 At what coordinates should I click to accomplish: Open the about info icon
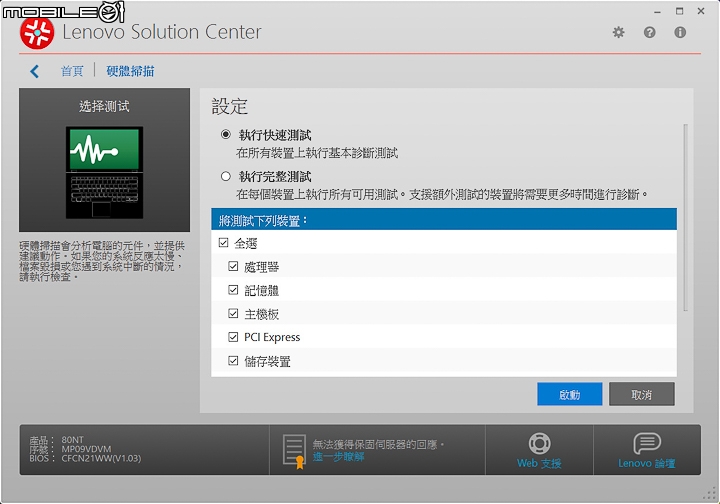click(x=680, y=32)
